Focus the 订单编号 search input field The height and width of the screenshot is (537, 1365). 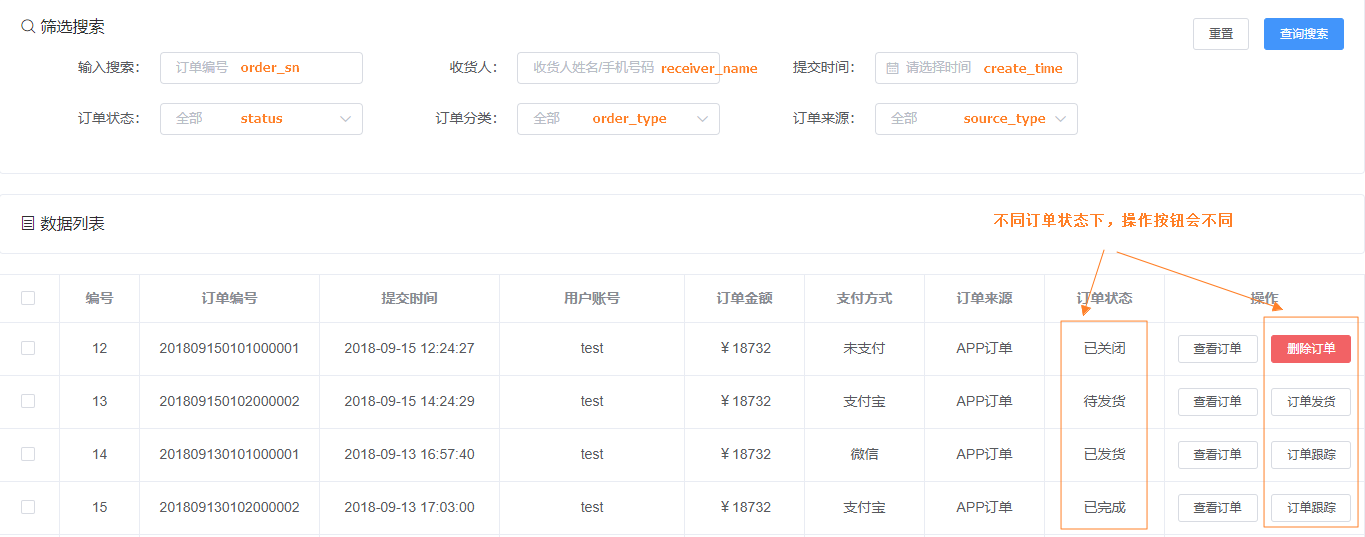point(261,68)
